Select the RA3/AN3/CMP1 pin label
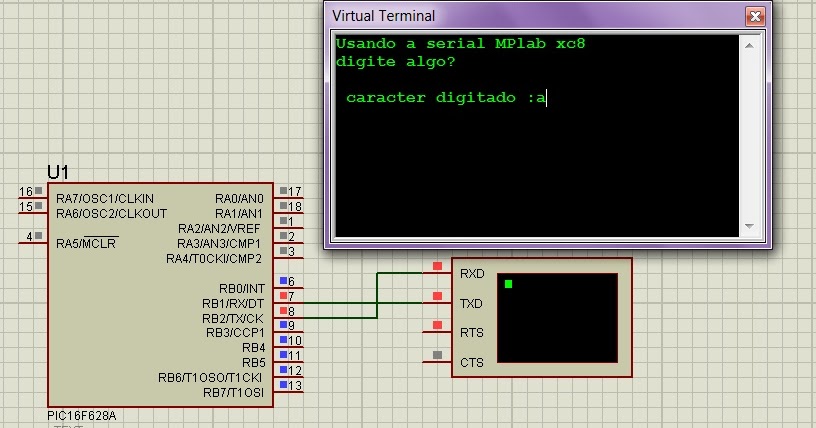Image resolution: width=816 pixels, height=428 pixels. tap(219, 244)
